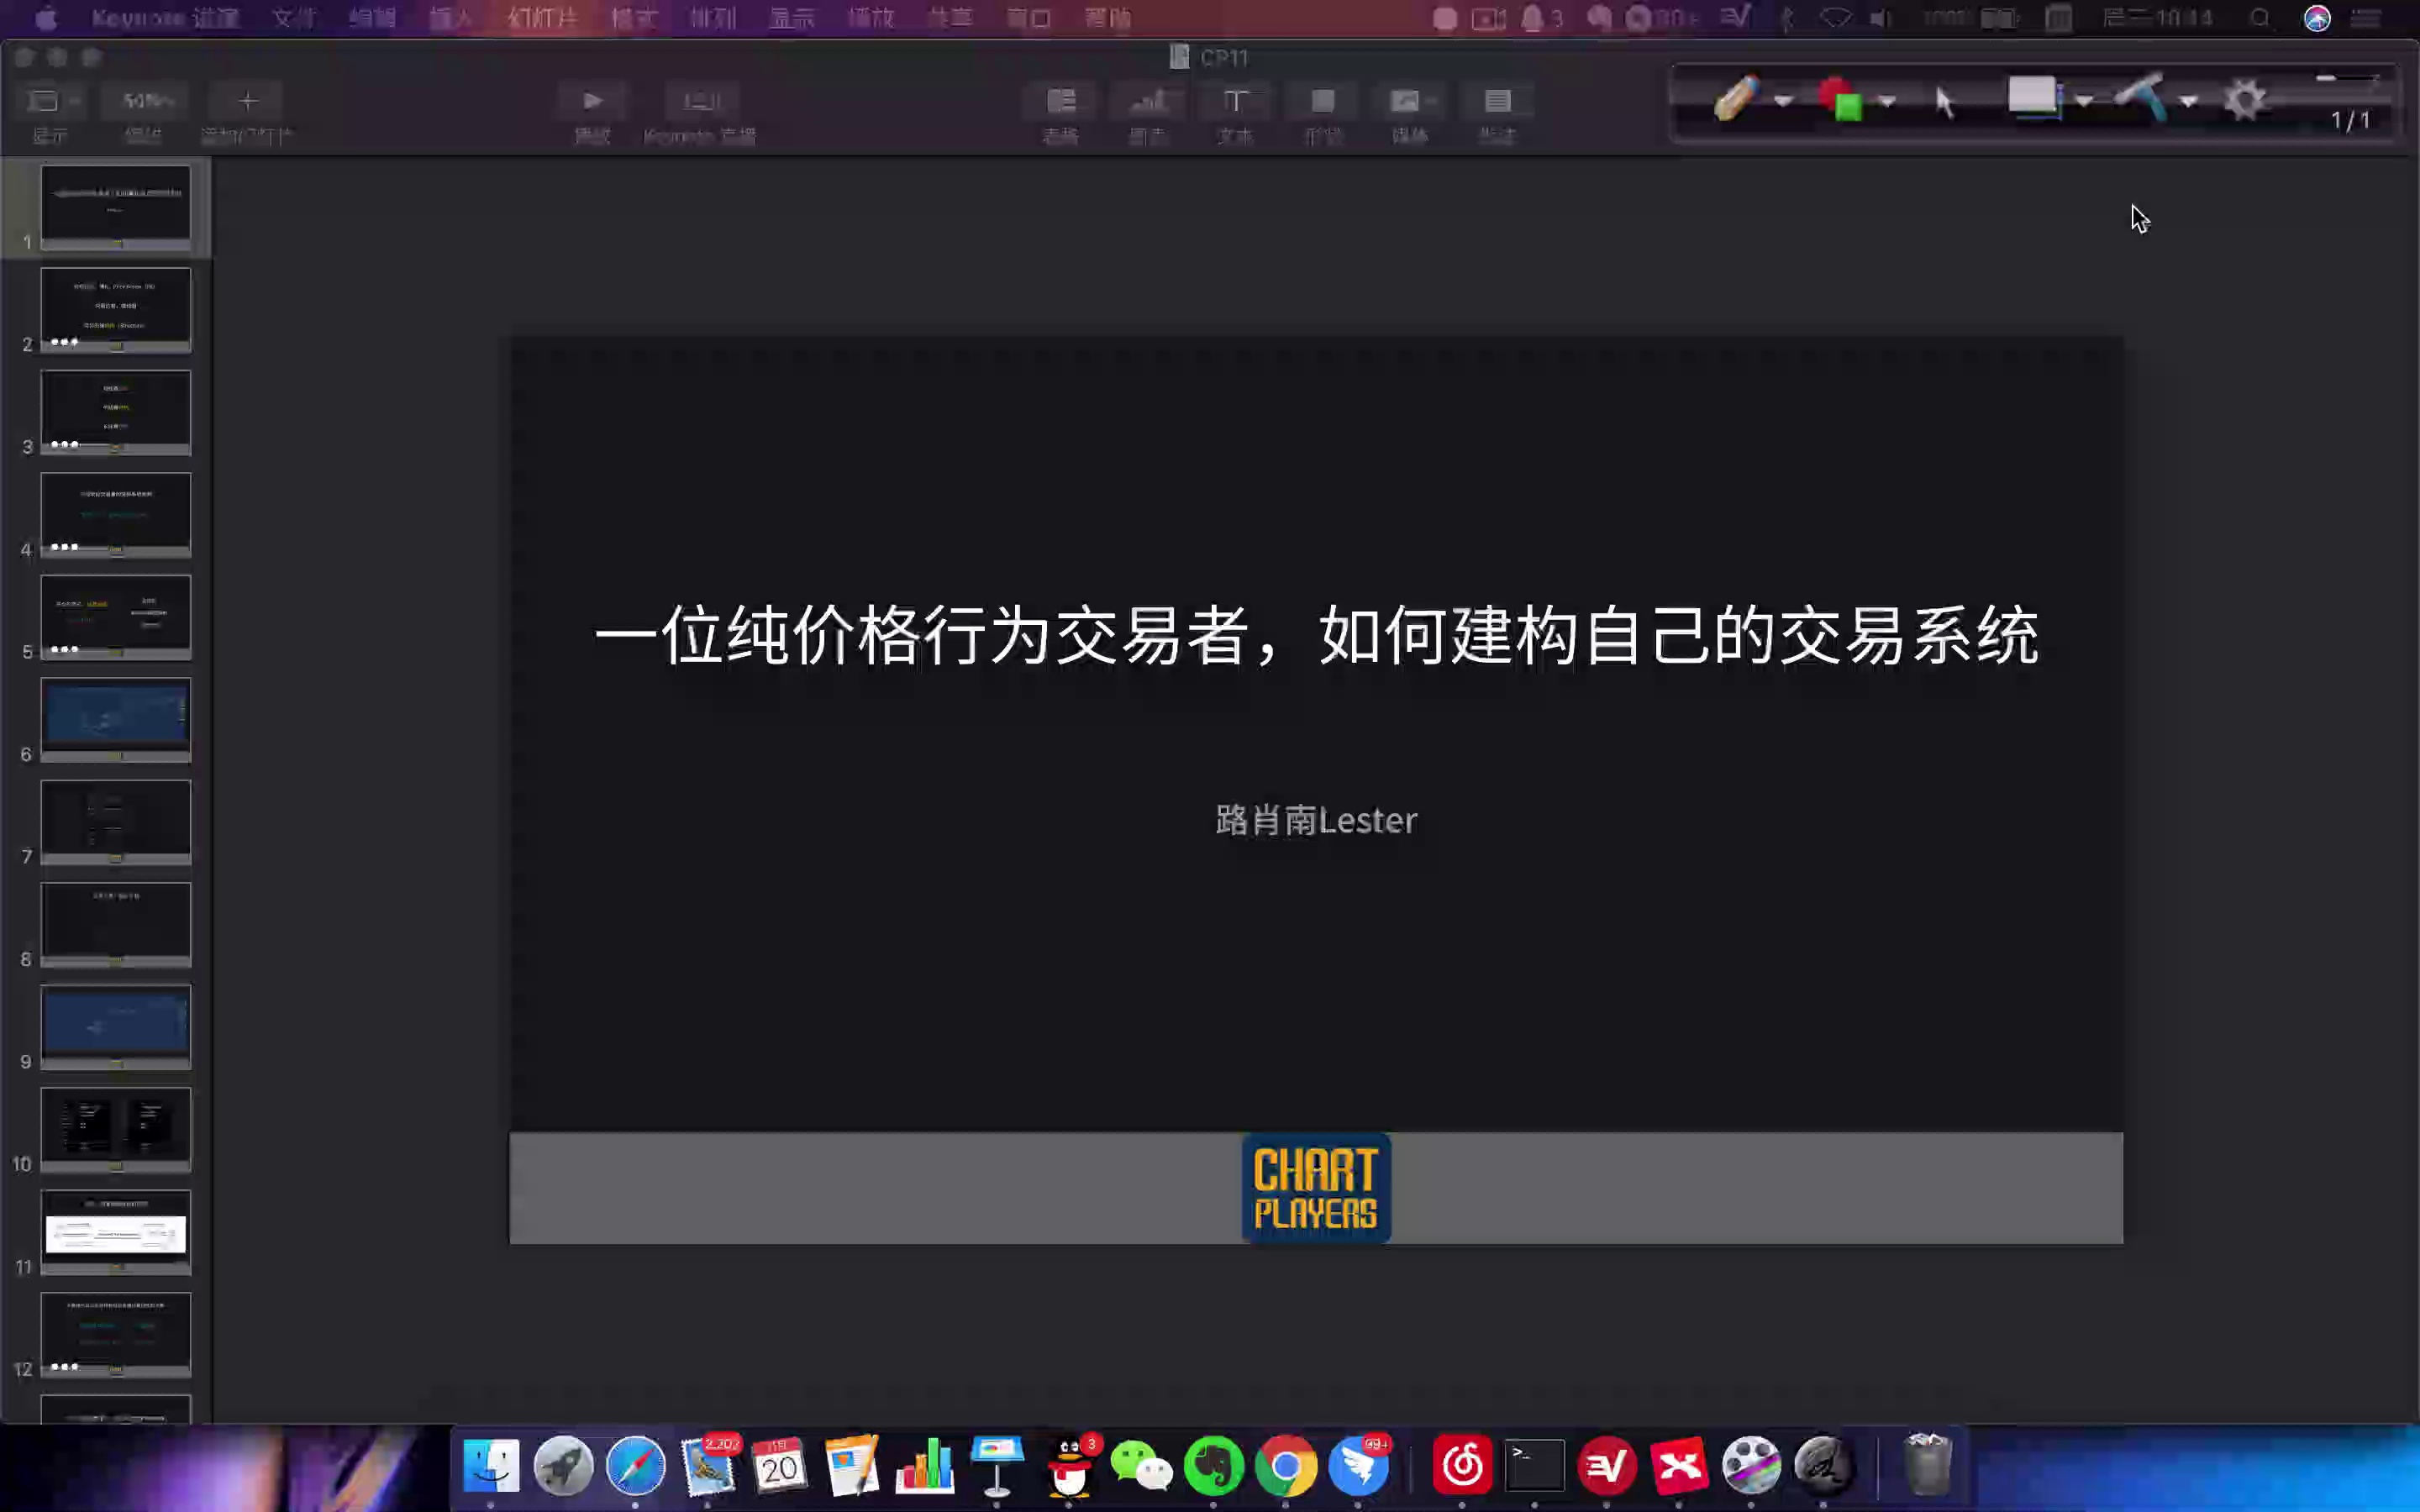Open the whiteboard dropdown arrow

point(2084,101)
